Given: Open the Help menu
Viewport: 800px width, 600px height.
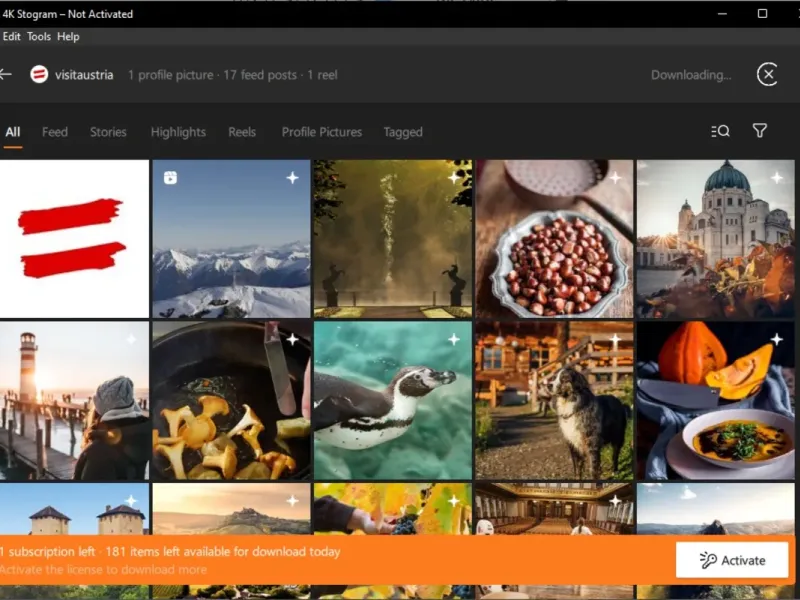Looking at the screenshot, I should point(68,37).
